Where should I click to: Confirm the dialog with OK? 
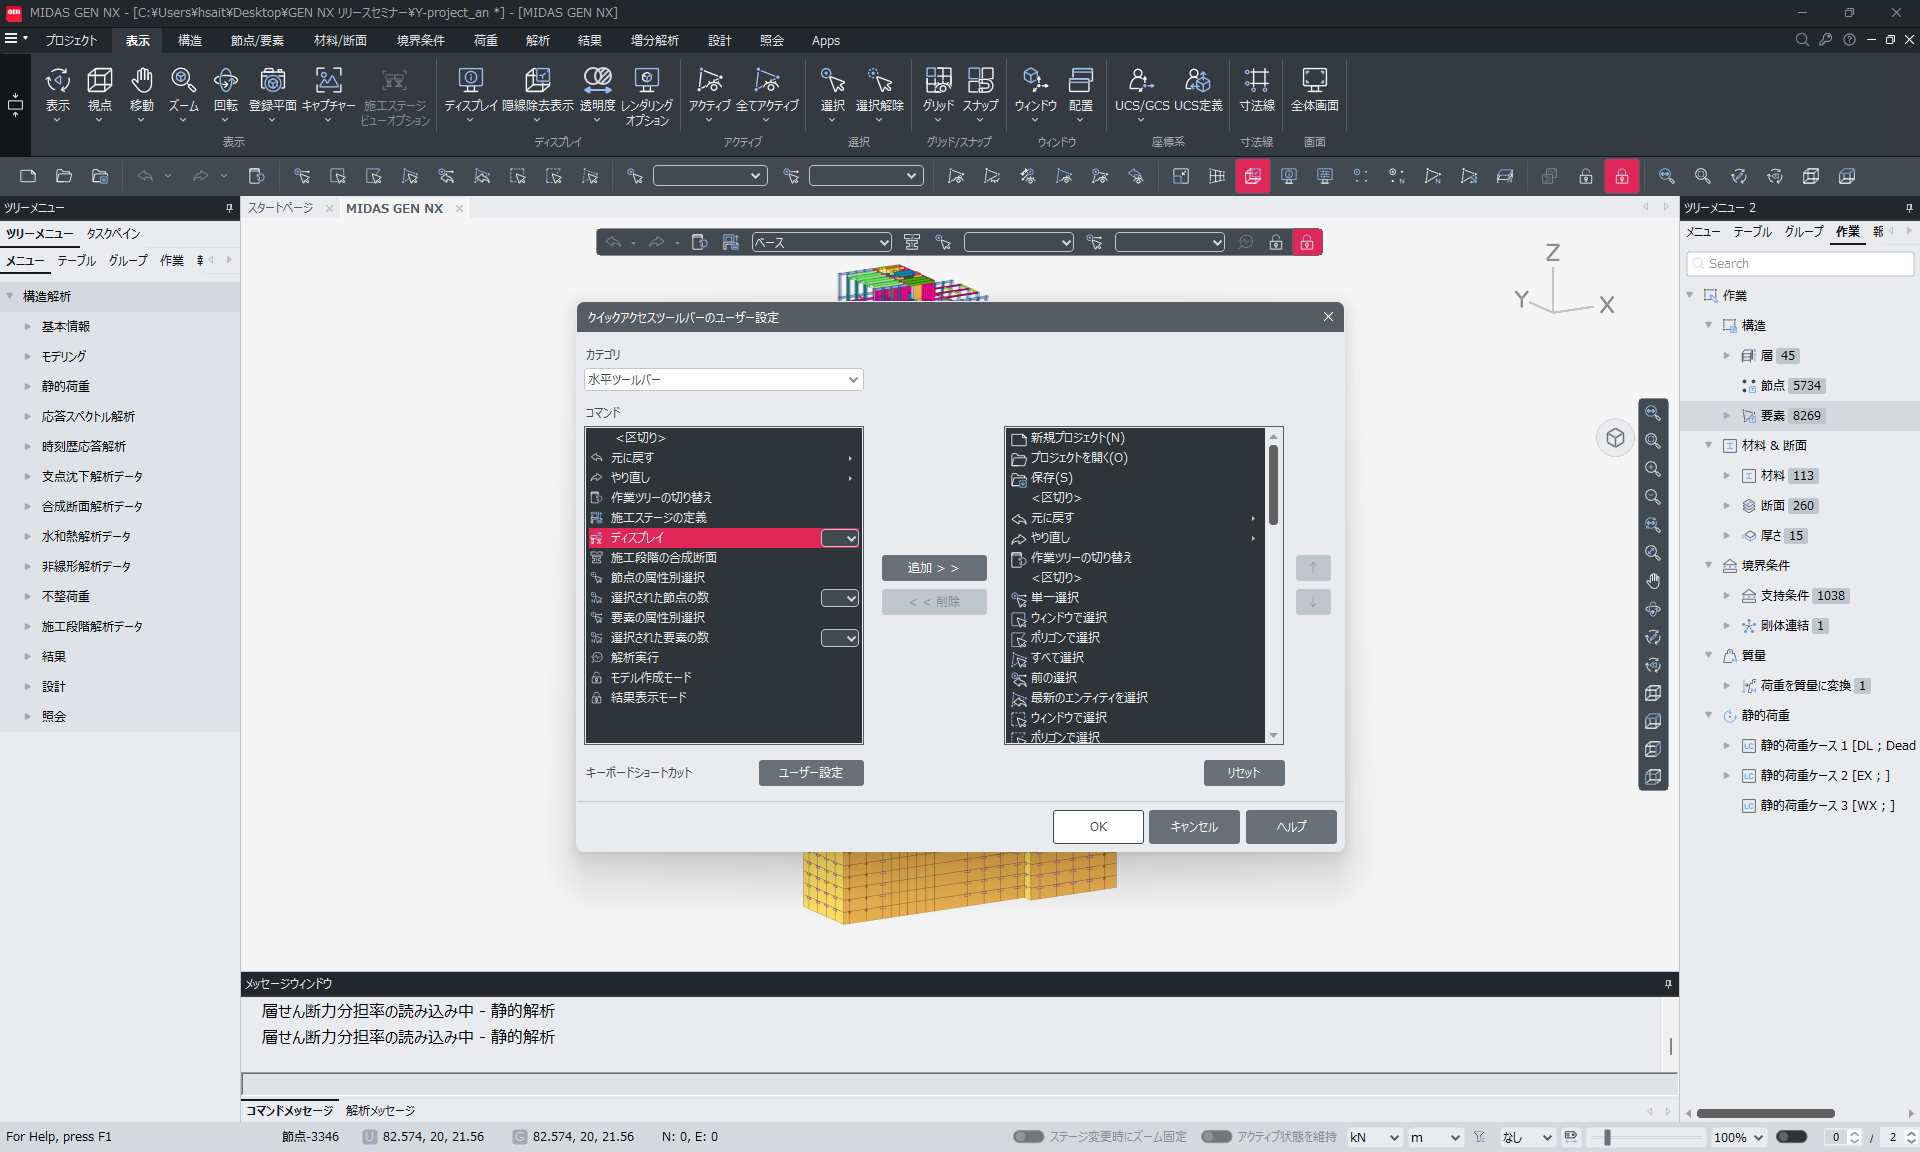(1098, 827)
